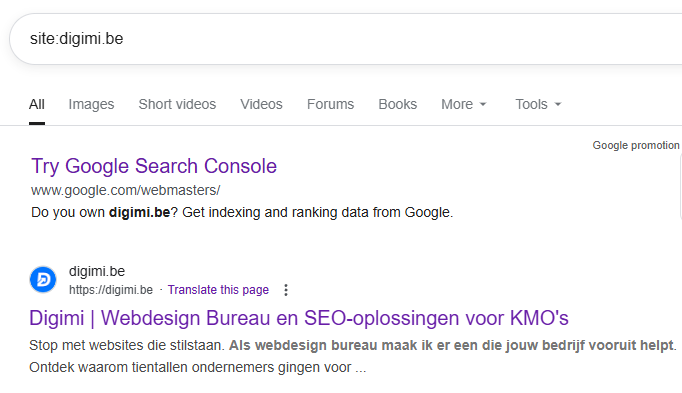Open the three-dot result options menu
The height and width of the screenshot is (393, 682).
[286, 290]
